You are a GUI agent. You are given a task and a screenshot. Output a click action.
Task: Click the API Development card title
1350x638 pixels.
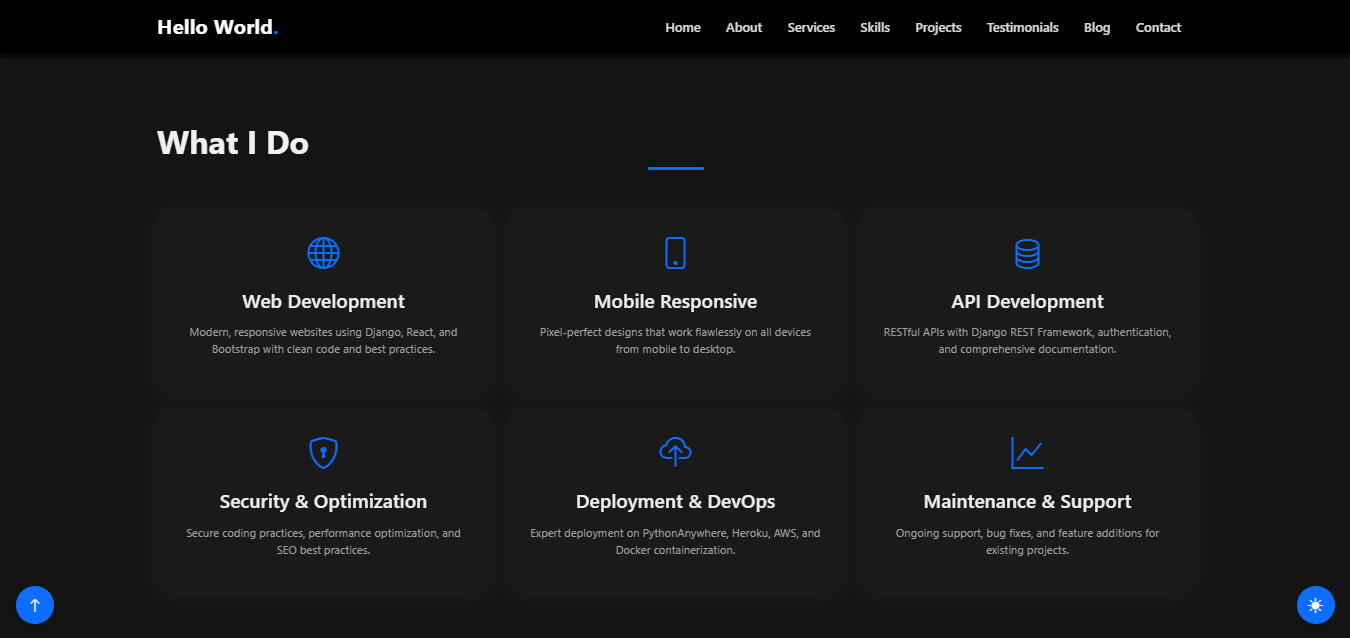click(x=1027, y=301)
